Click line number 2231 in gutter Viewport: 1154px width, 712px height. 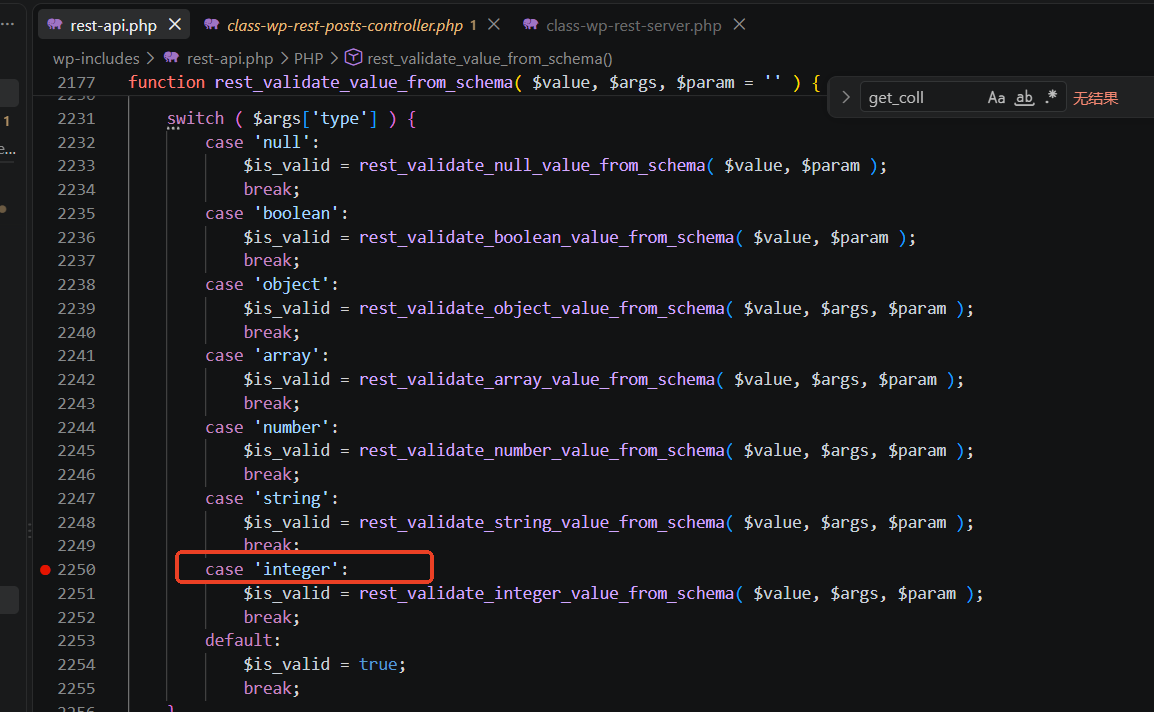77,119
